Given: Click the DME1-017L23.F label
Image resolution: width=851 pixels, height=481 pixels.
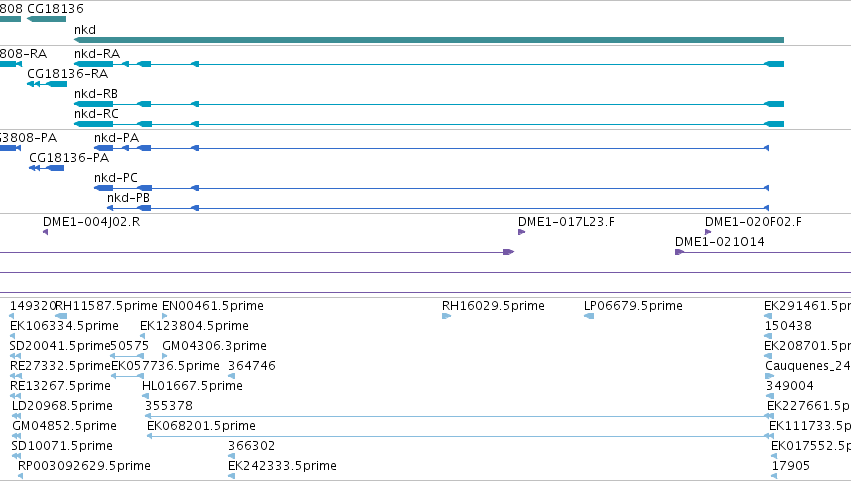Looking at the screenshot, I should 566,222.
